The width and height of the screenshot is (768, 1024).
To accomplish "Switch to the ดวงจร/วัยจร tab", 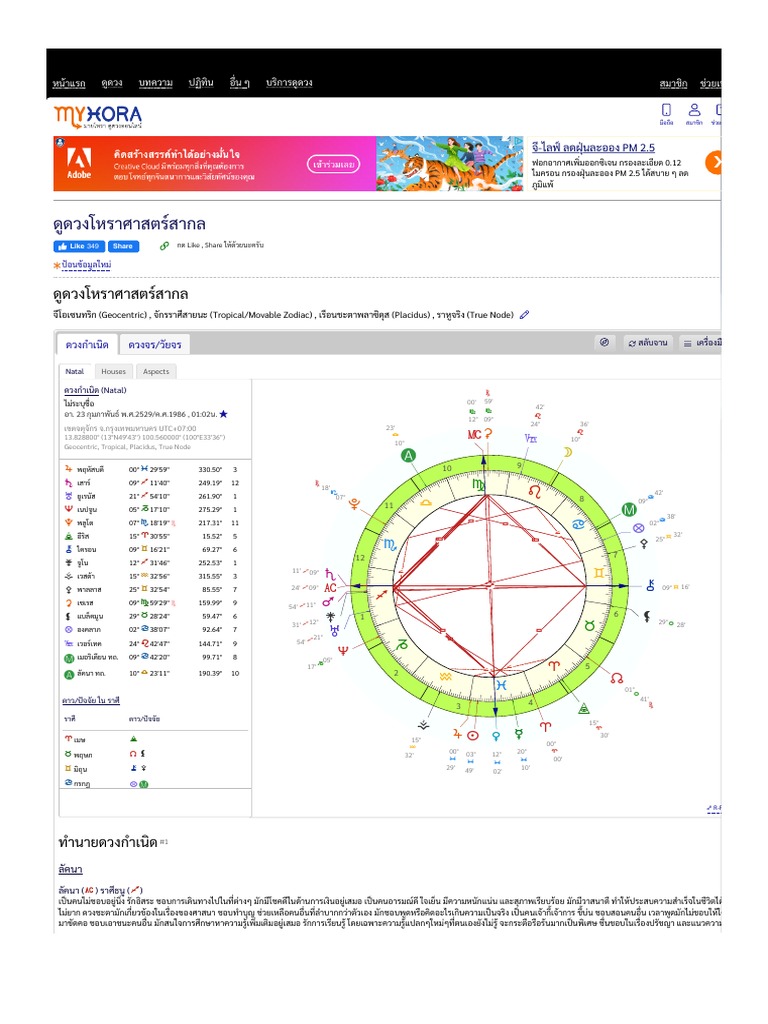I will (155, 344).
